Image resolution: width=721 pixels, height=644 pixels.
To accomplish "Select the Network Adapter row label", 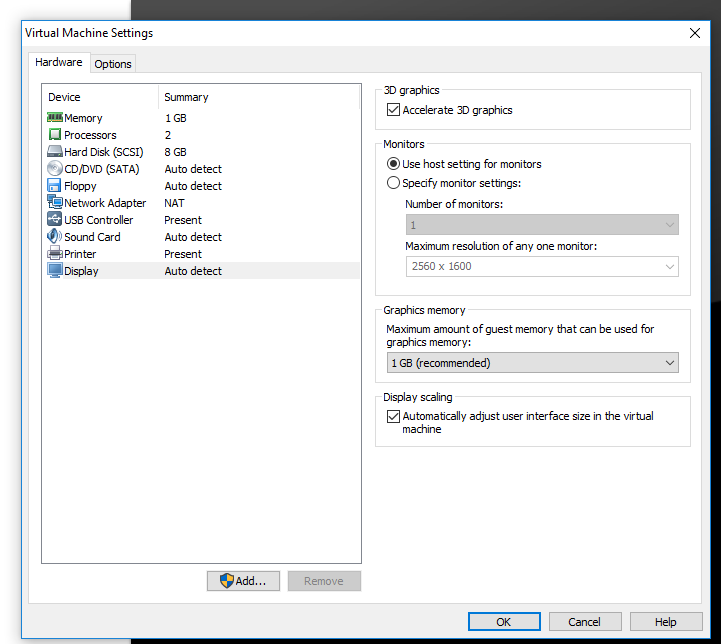I will 105,203.
